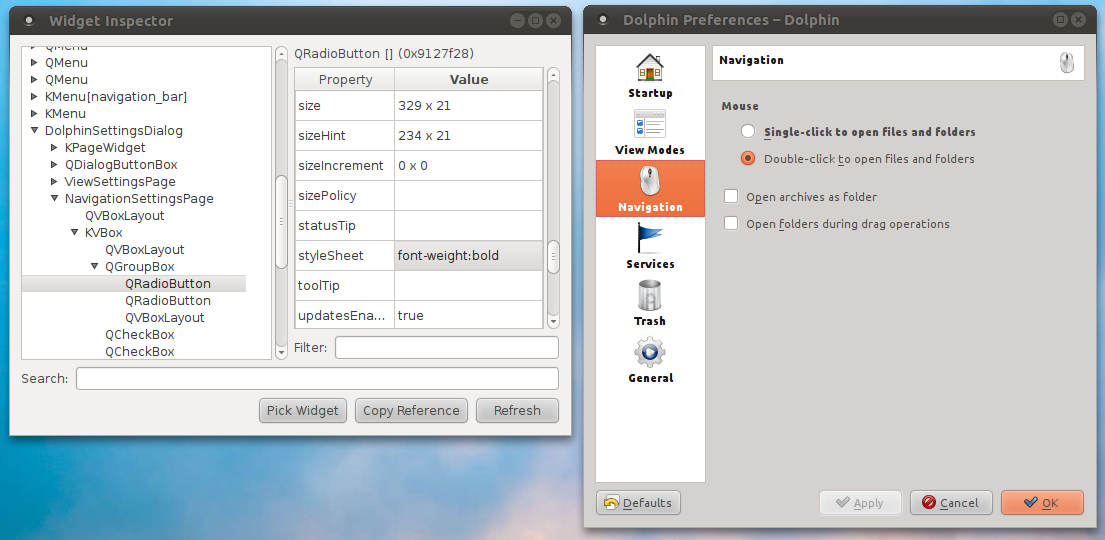Image resolution: width=1105 pixels, height=540 pixels.
Task: Click the Copy Reference button
Action: (412, 410)
